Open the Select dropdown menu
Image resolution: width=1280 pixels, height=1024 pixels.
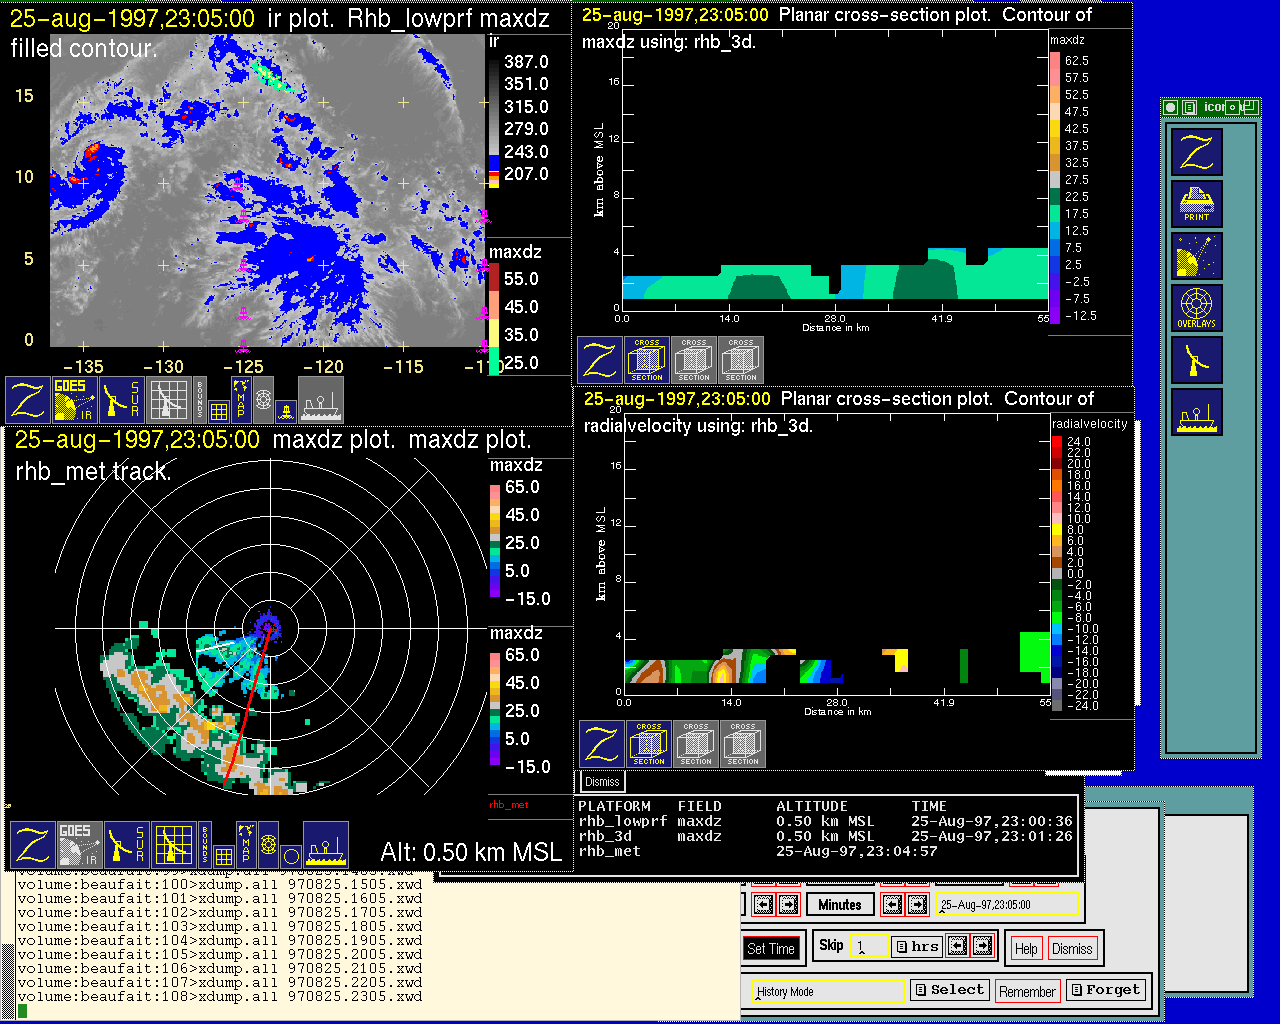(x=949, y=990)
